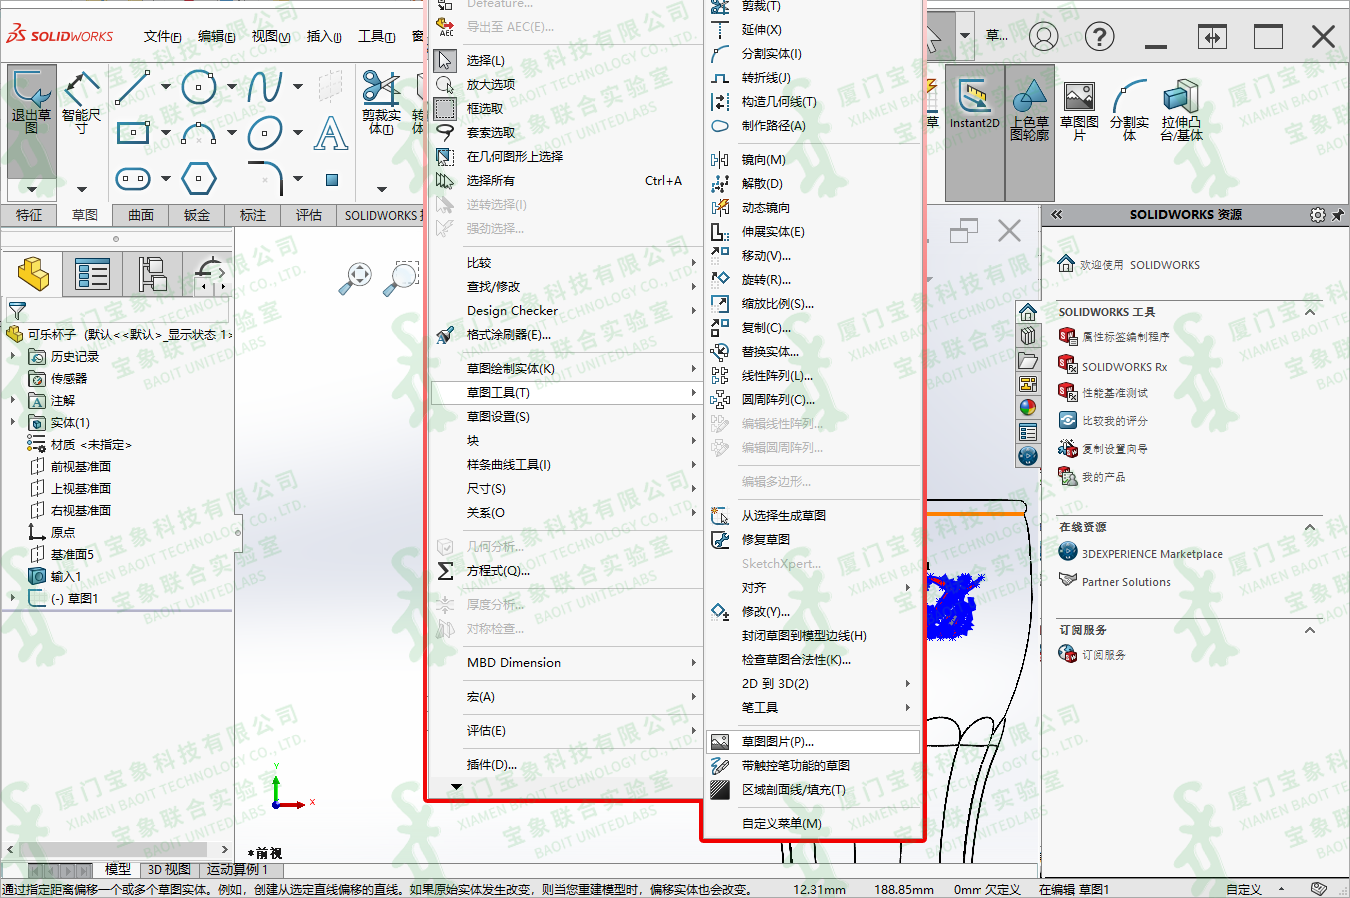The width and height of the screenshot is (1350, 898).
Task: Switch to the 评估 ribbon tab
Action: coord(309,215)
